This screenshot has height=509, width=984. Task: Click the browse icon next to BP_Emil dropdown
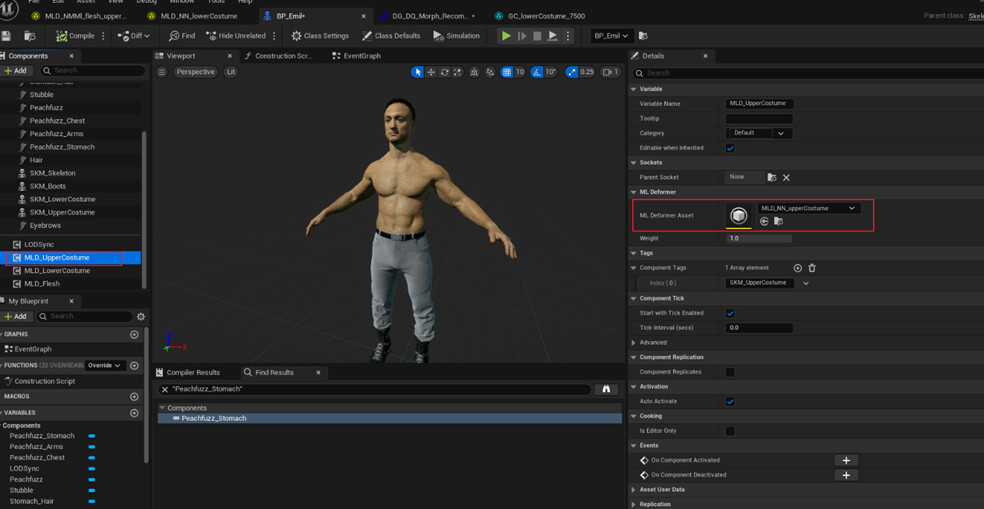coord(643,36)
